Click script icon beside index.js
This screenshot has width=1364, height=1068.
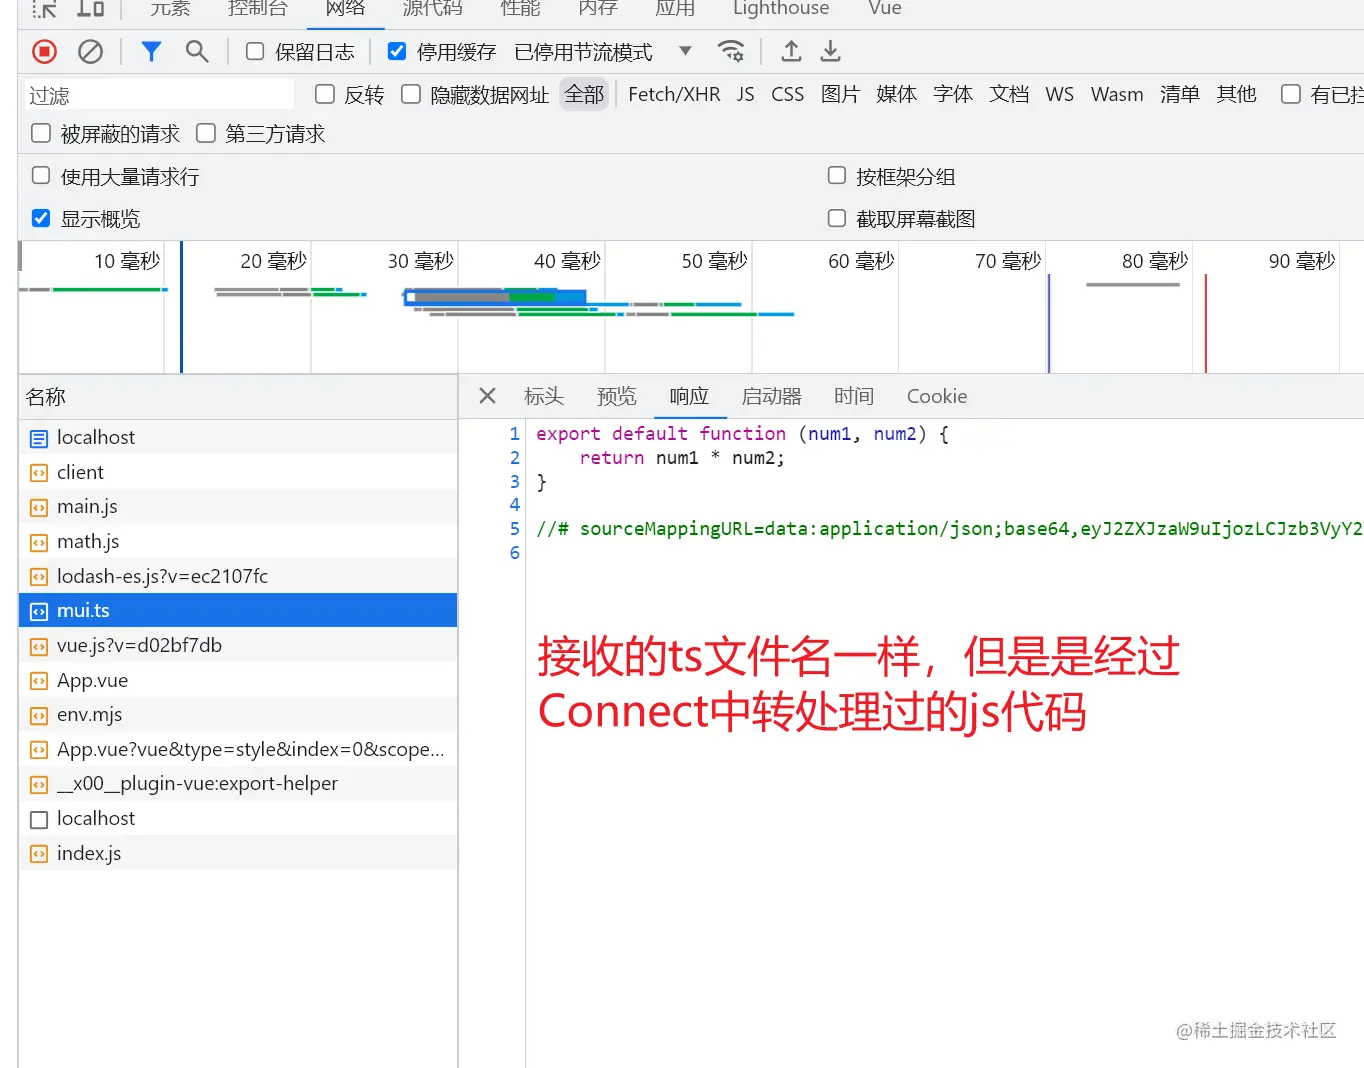click(39, 854)
